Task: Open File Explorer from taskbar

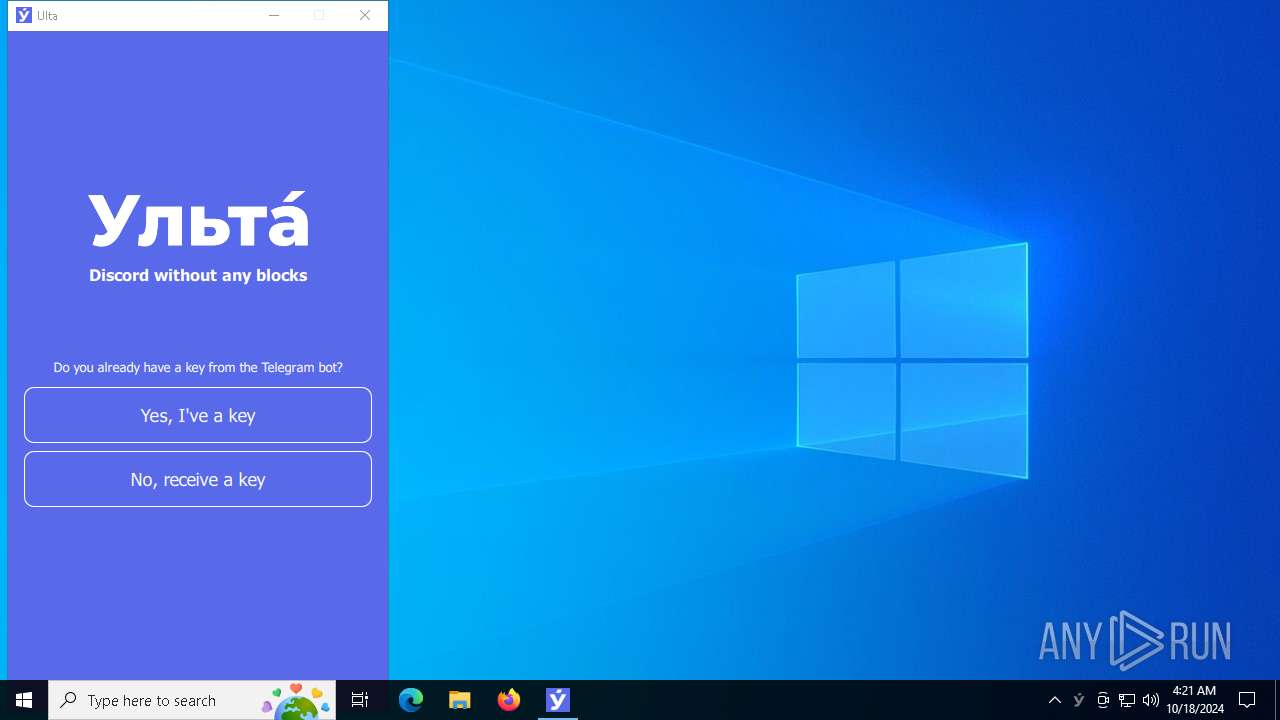Action: tap(460, 700)
